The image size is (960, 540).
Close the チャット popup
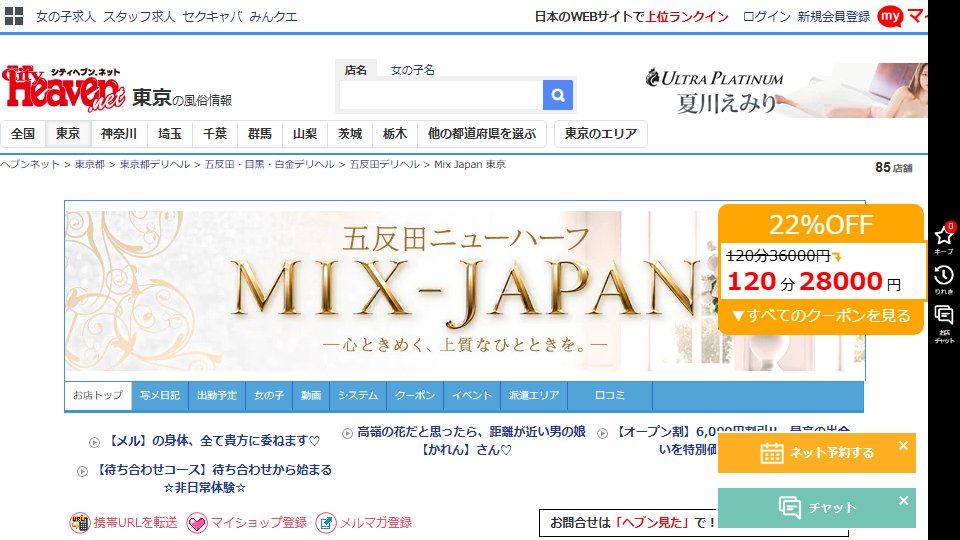pyautogui.click(x=903, y=501)
